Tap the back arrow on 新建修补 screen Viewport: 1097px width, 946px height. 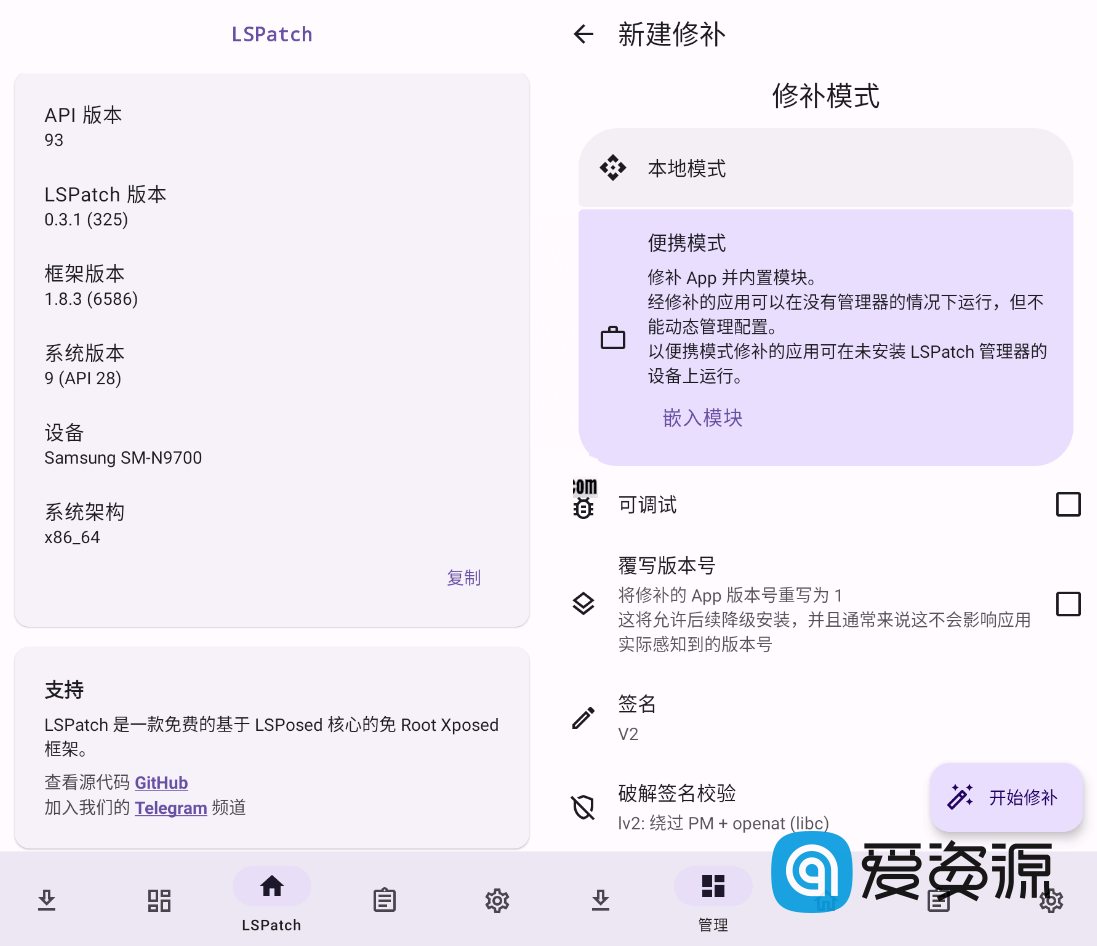(583, 34)
